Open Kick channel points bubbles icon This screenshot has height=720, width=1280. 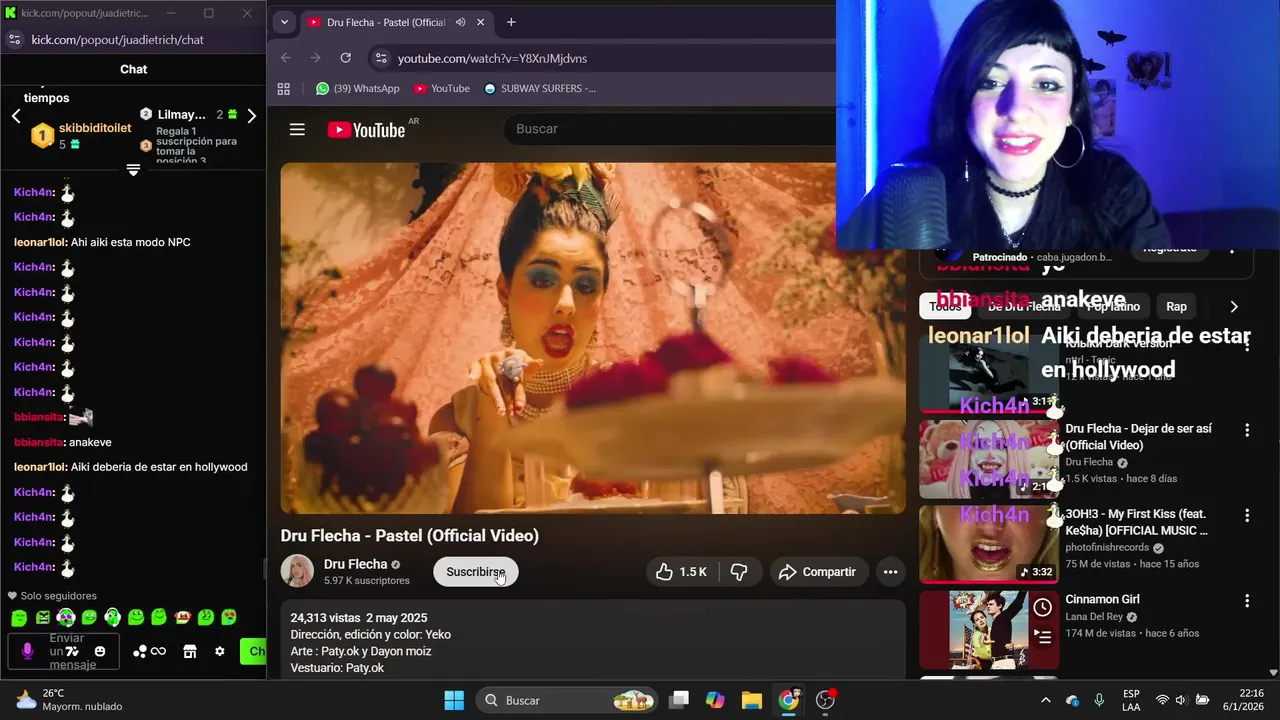click(139, 651)
